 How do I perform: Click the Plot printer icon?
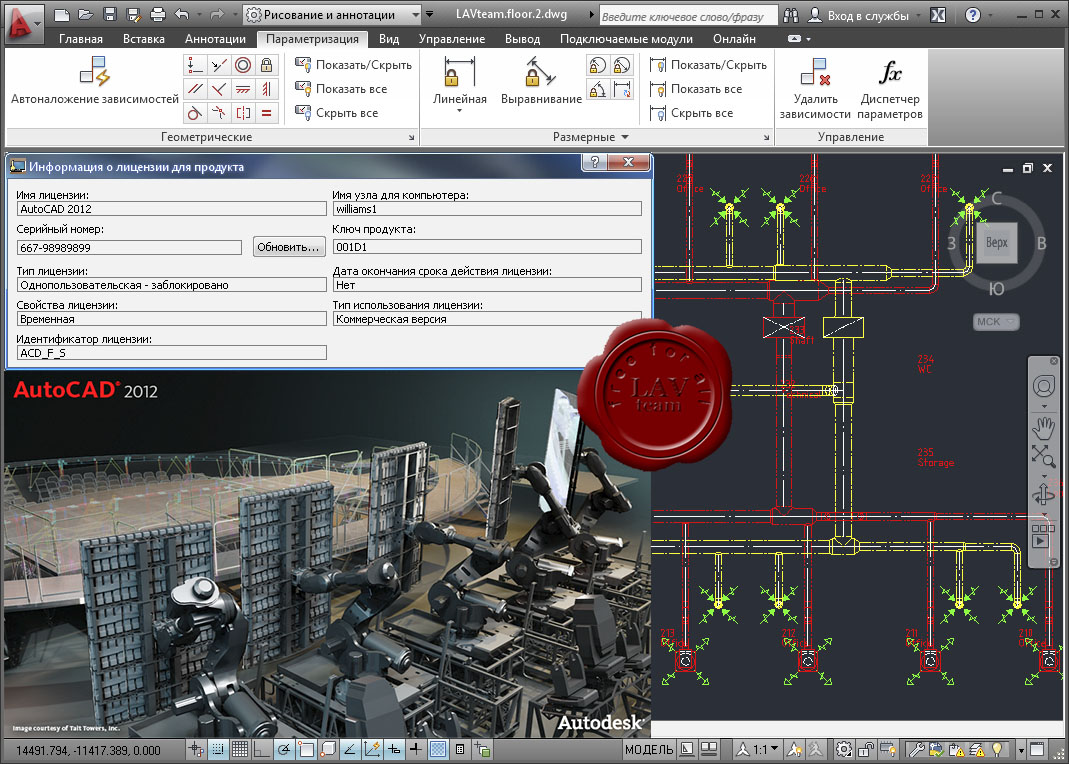click(157, 14)
